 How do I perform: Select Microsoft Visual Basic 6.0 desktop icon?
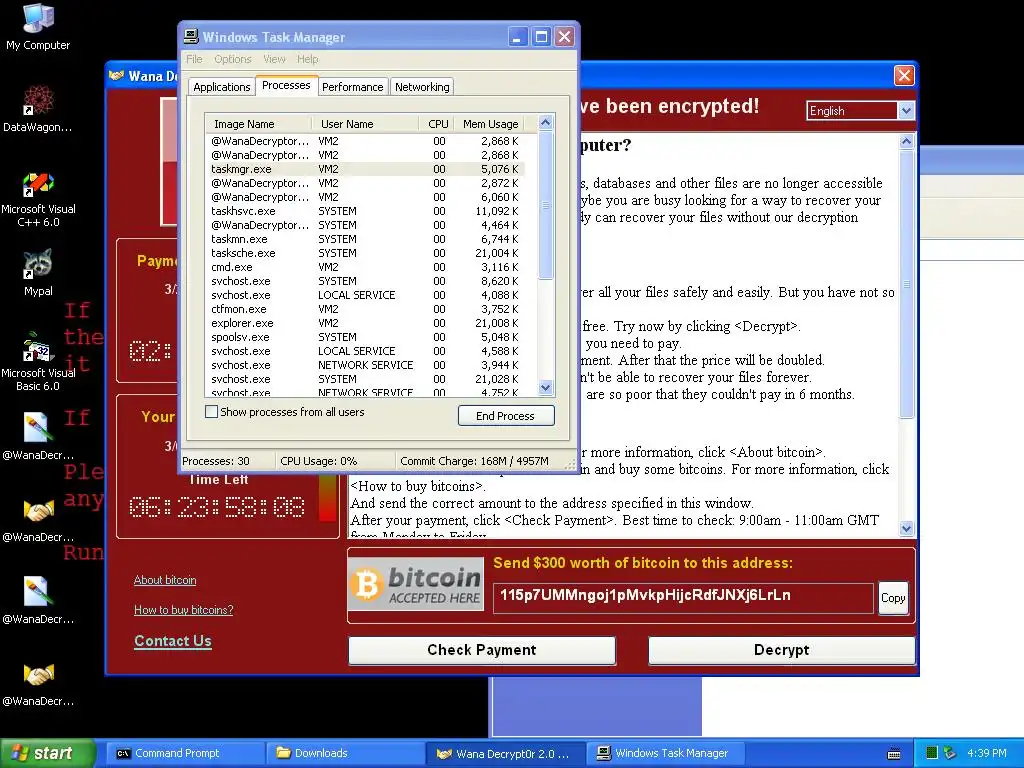[38, 362]
